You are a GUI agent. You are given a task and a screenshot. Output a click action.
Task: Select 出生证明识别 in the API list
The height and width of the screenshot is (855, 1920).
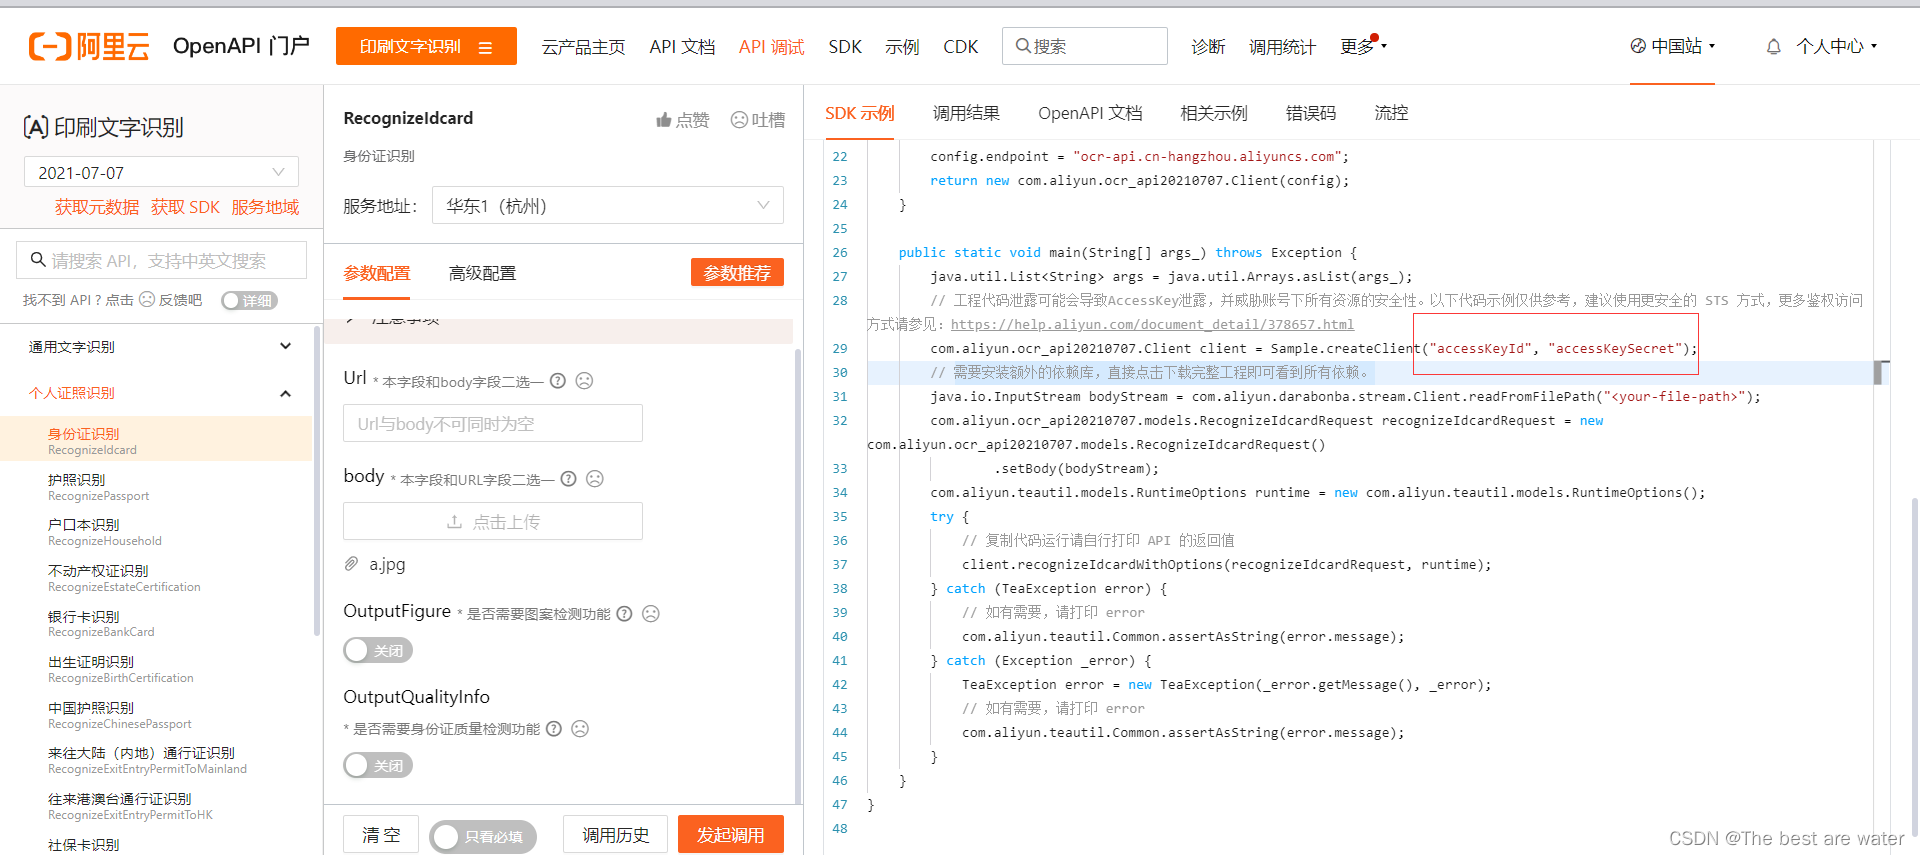156,669
